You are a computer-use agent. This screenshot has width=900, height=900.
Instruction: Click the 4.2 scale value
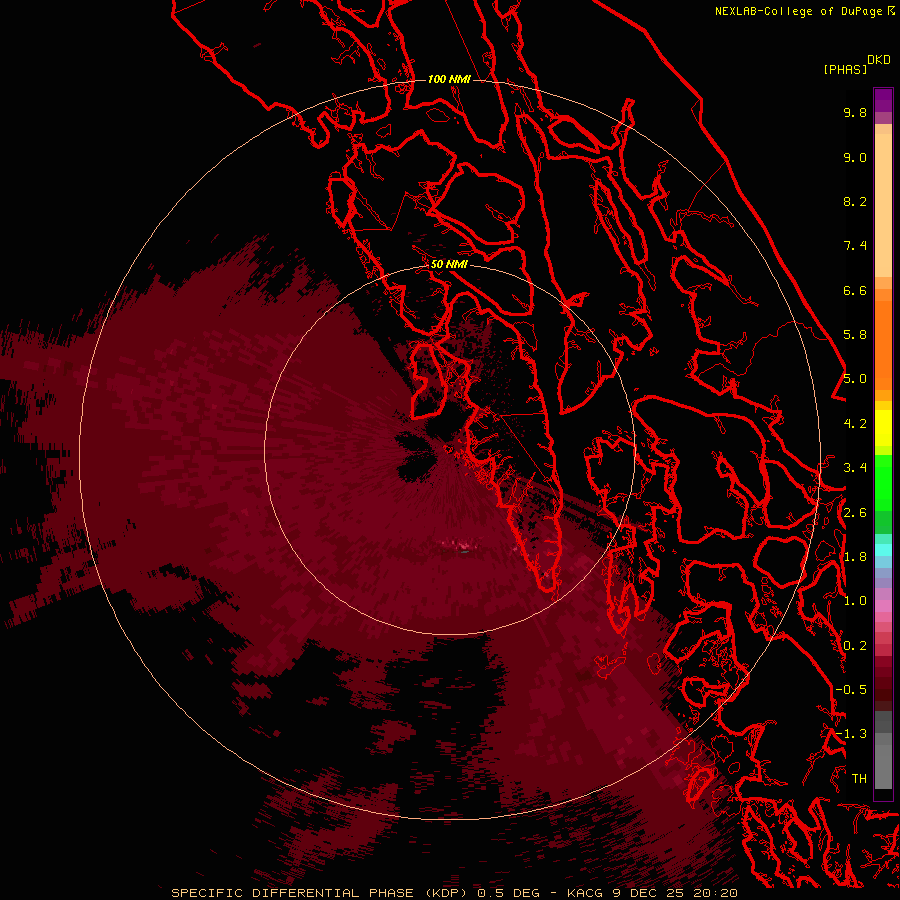coord(855,424)
